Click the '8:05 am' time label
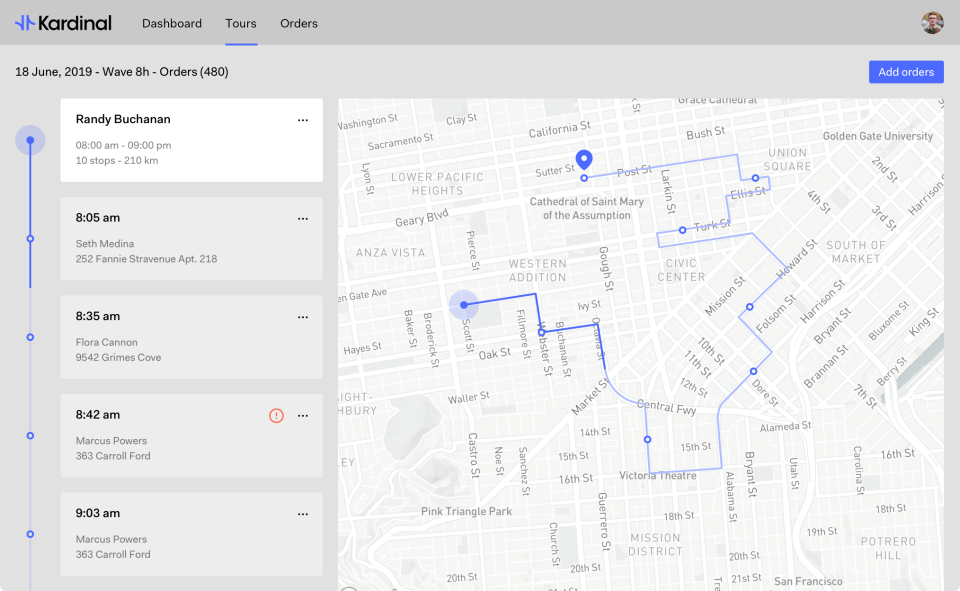 [98, 218]
